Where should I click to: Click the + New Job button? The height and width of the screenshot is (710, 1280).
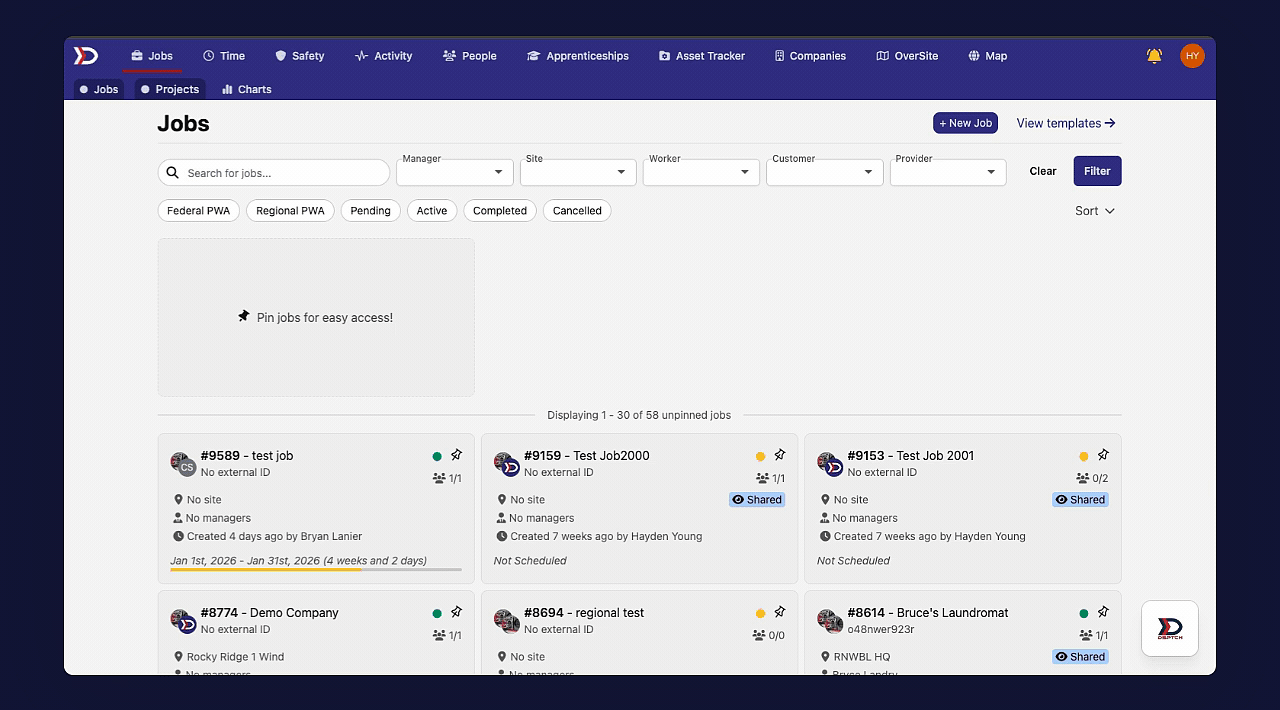[x=965, y=123]
